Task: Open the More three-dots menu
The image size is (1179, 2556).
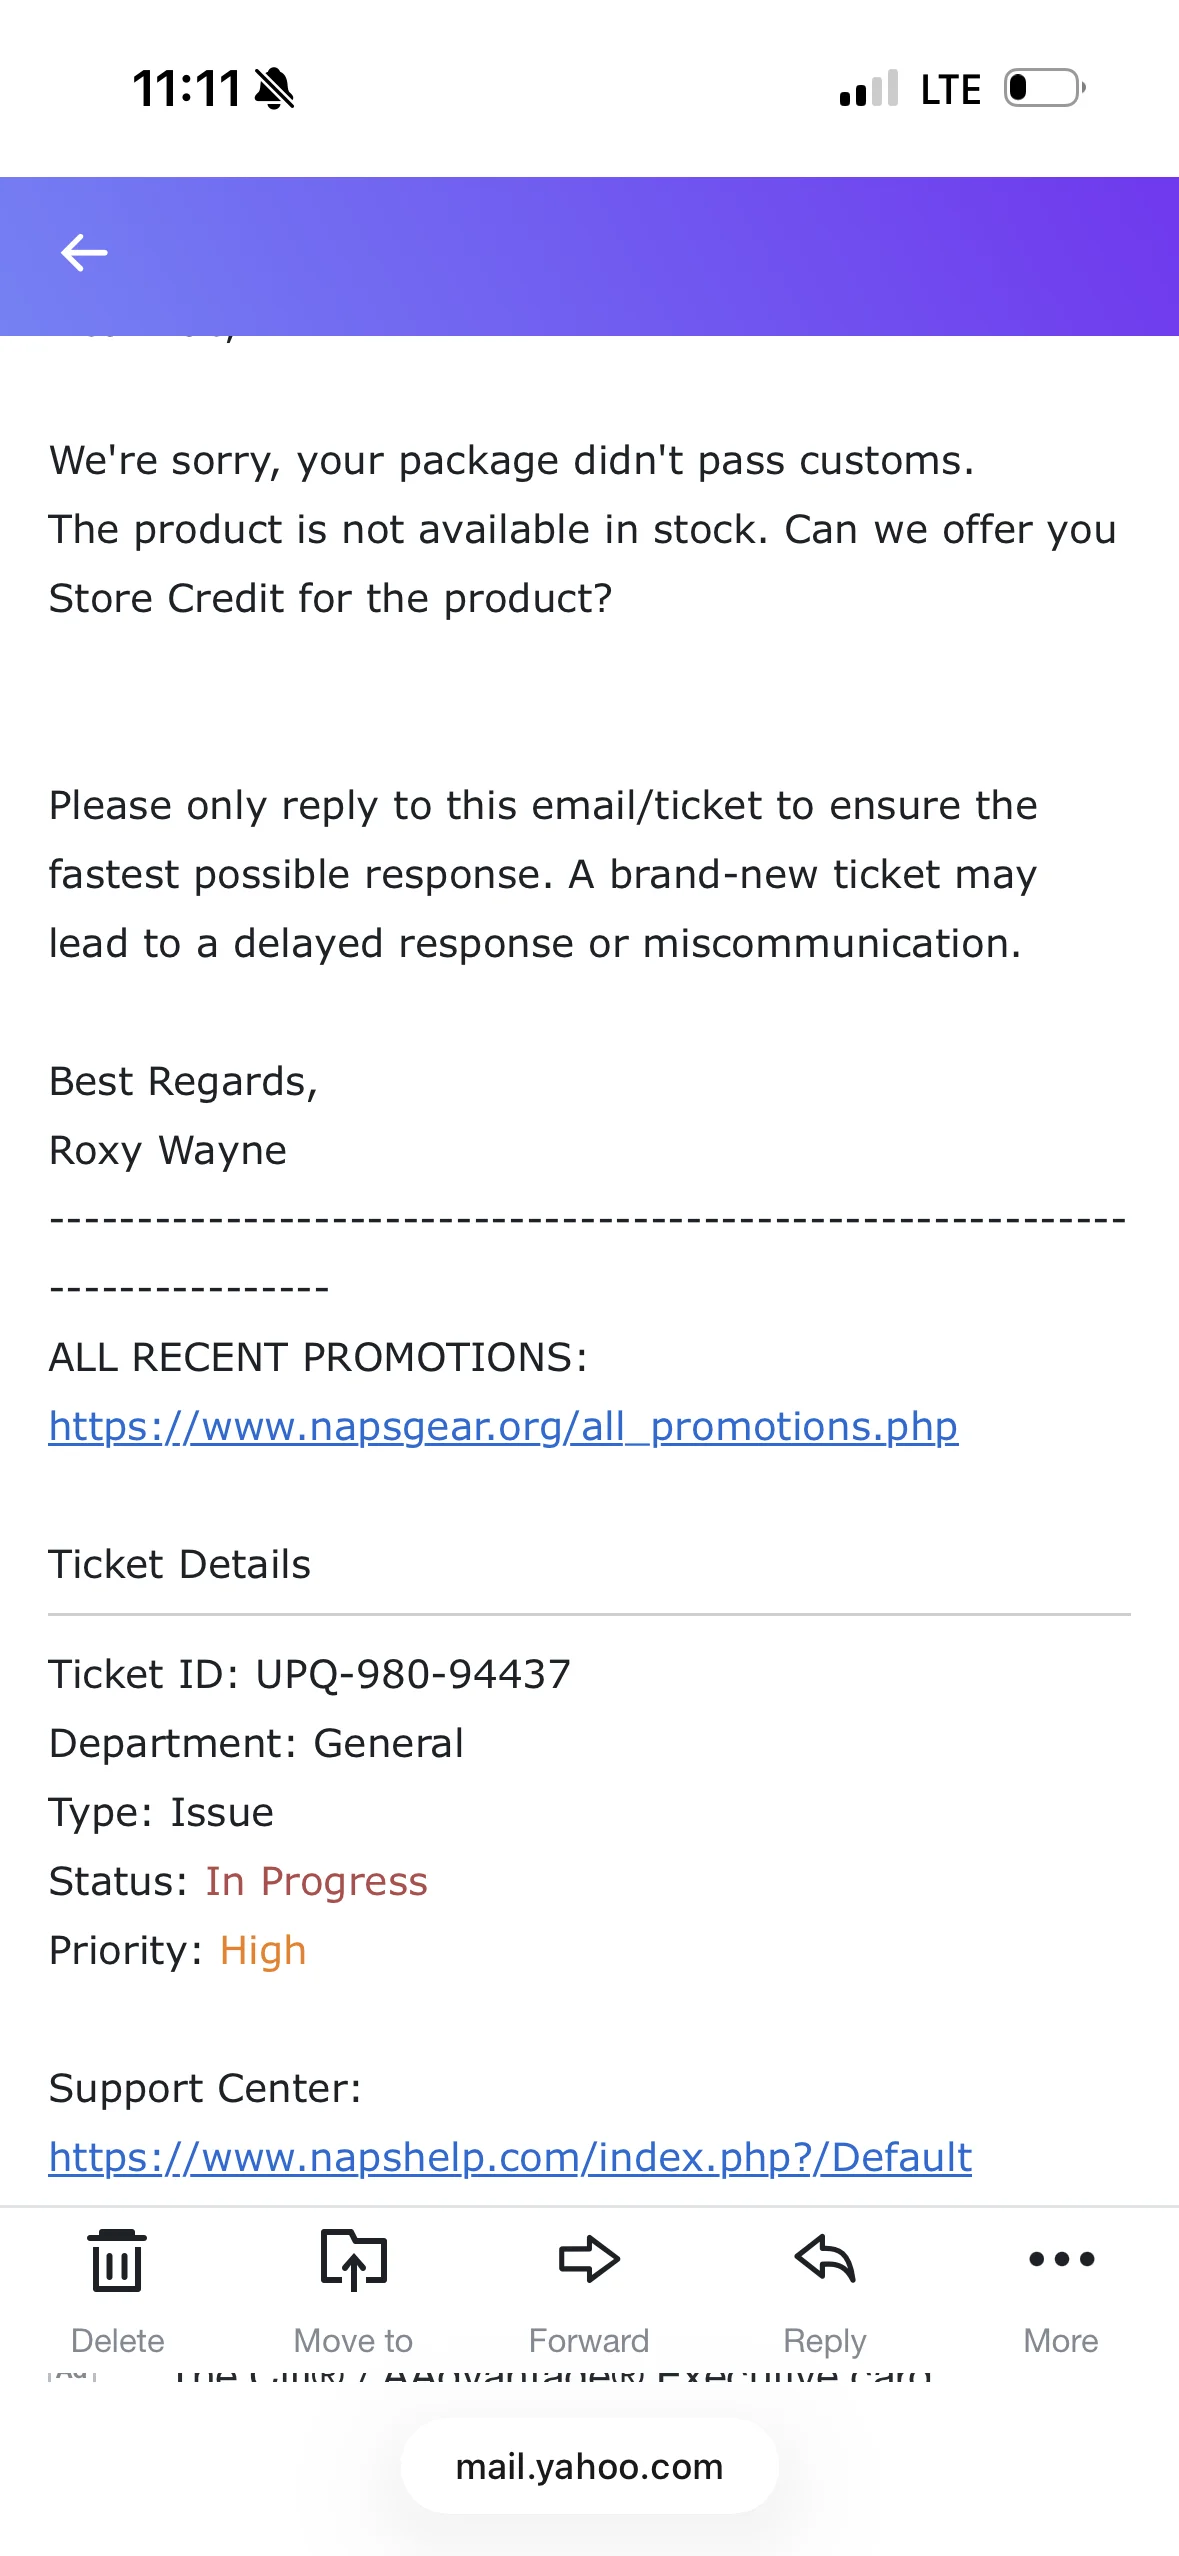Action: [1061, 2259]
